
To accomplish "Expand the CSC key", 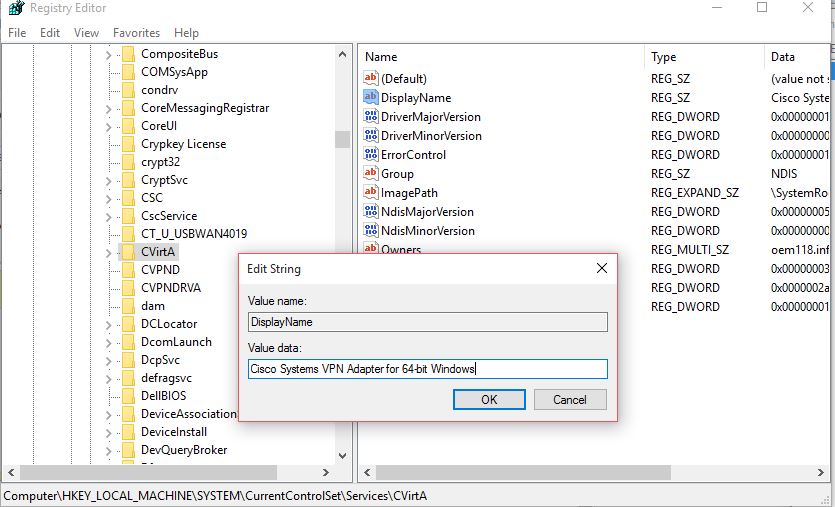I will pos(108,199).
